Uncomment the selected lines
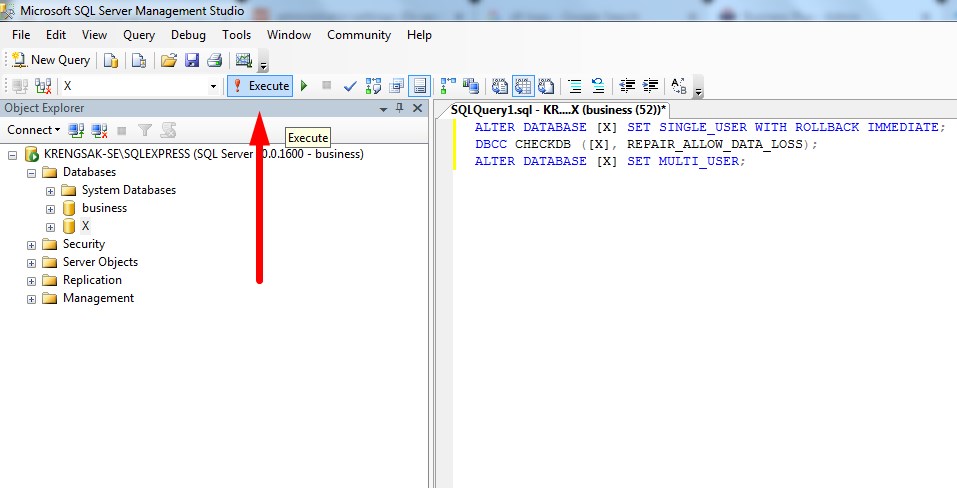The image size is (957, 488). [598, 86]
